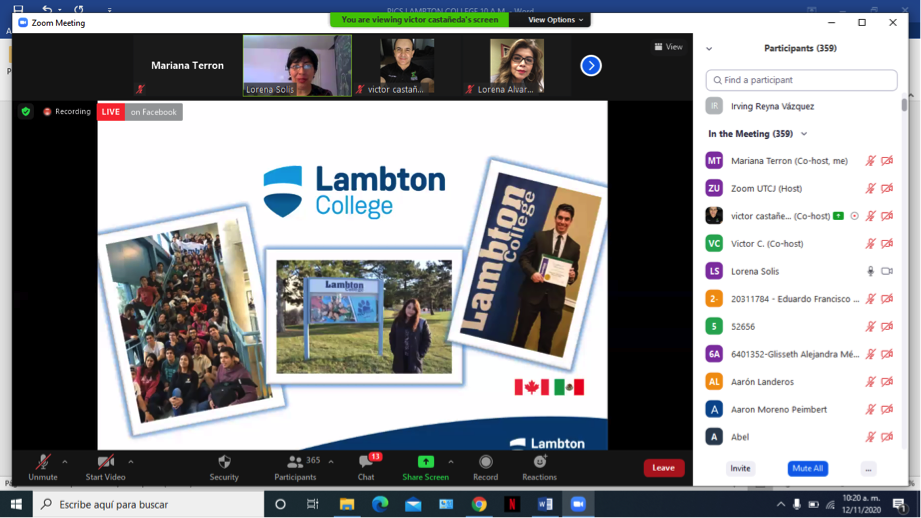Toggle video camera for Lorena Solis
Screen dimensions: 921x518
coord(887,271)
